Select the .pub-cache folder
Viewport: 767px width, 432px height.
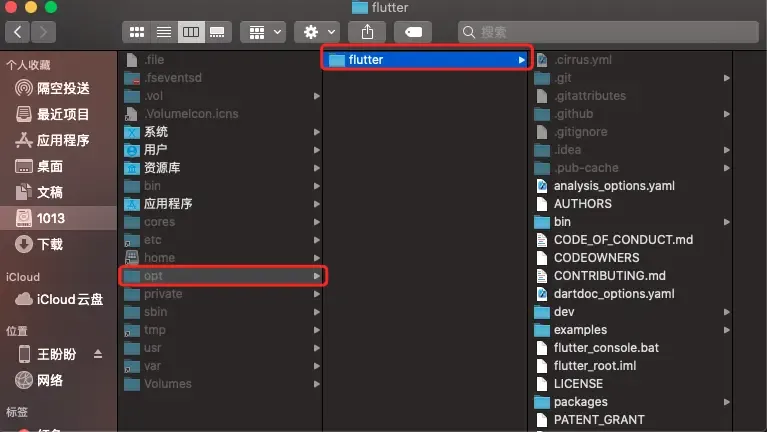point(631,168)
